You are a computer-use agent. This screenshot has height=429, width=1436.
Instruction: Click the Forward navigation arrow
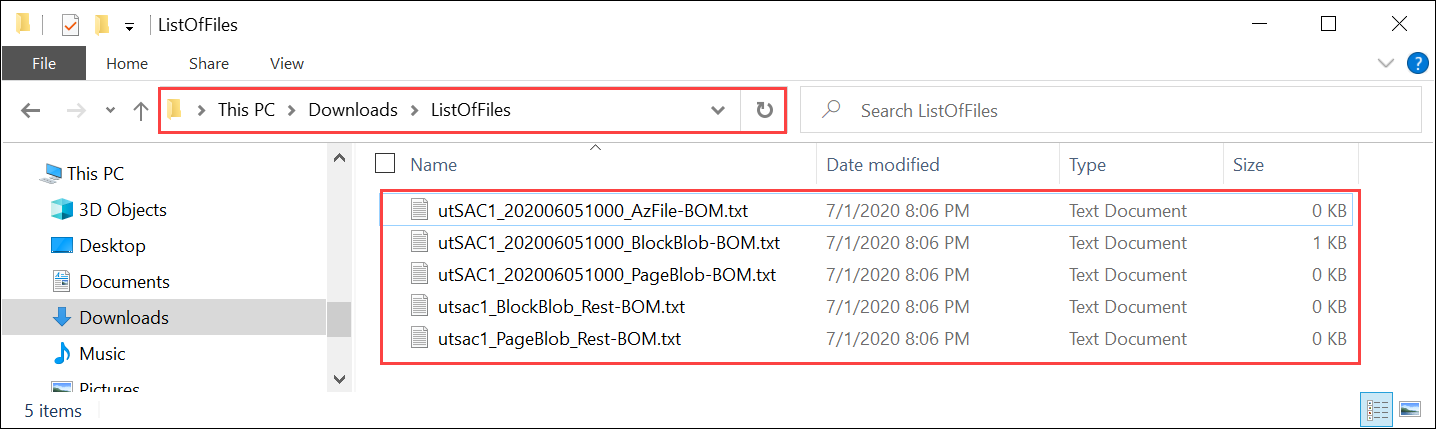77,111
